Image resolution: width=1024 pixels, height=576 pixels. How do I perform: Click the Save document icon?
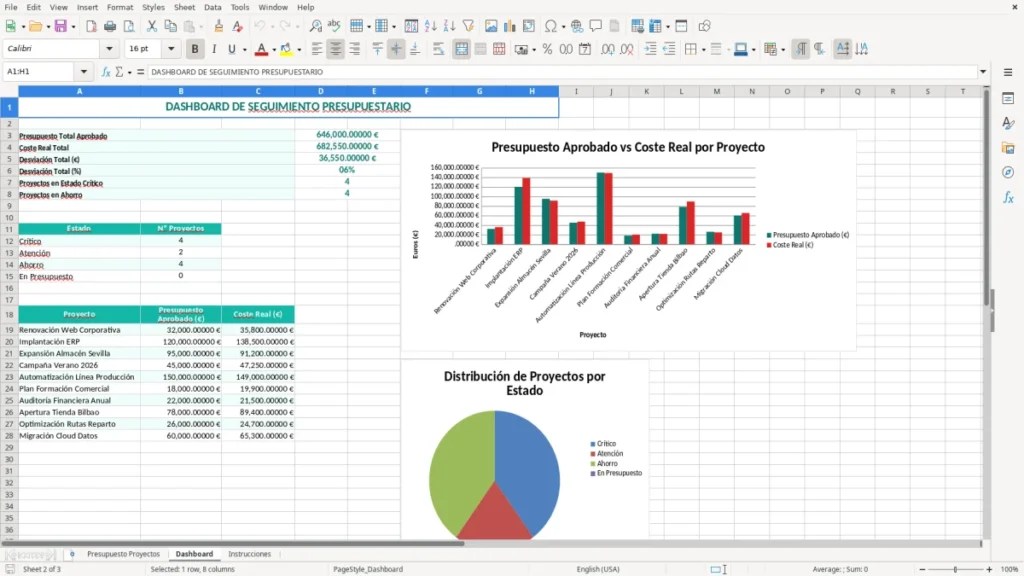61,26
